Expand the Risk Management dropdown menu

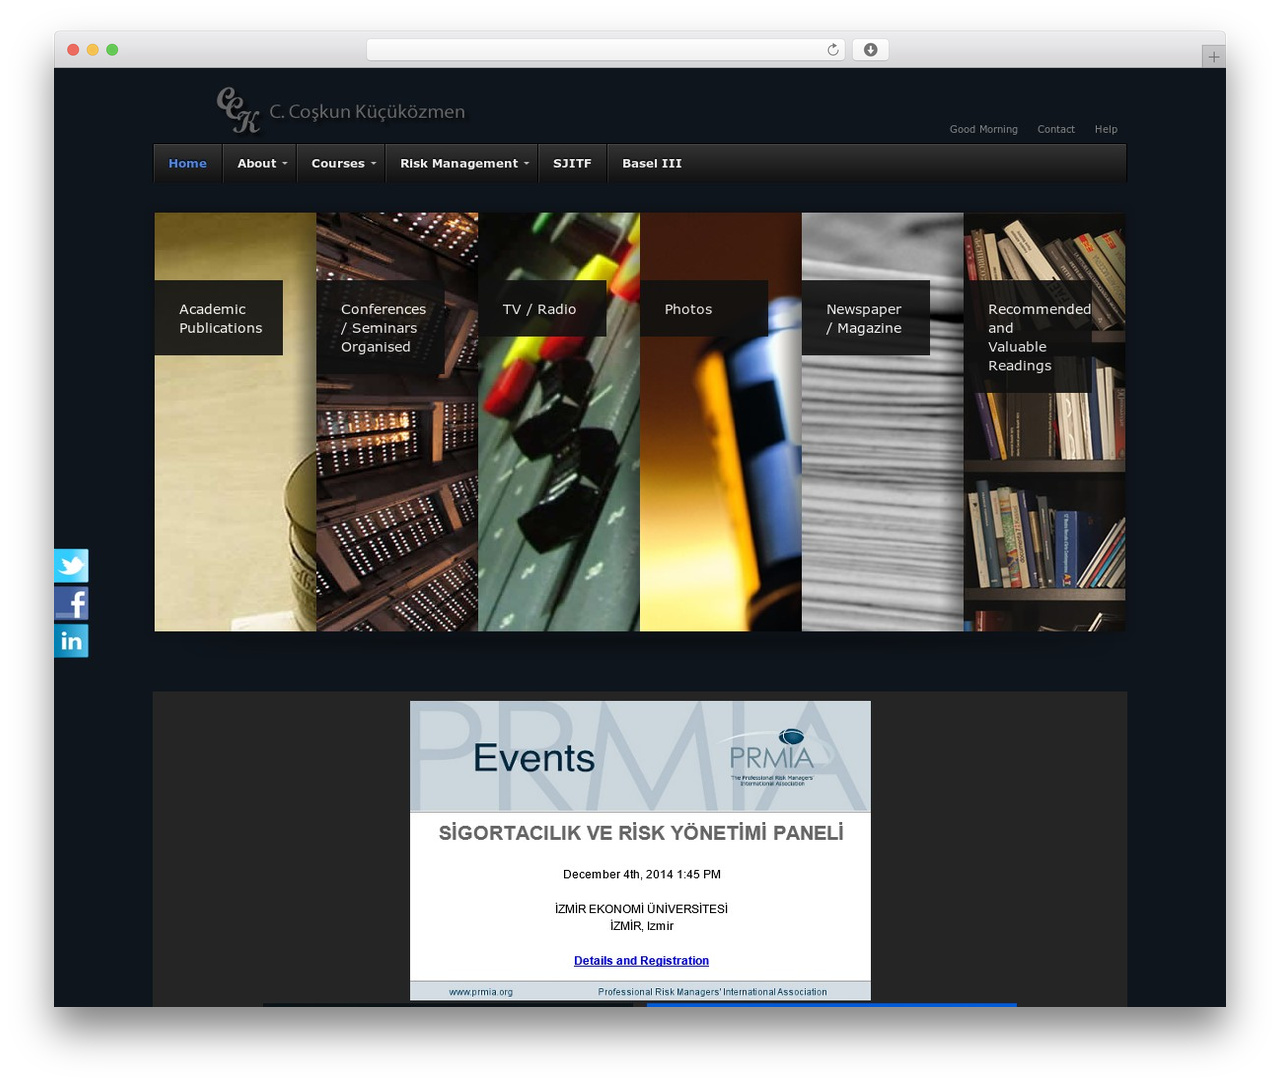tap(464, 164)
